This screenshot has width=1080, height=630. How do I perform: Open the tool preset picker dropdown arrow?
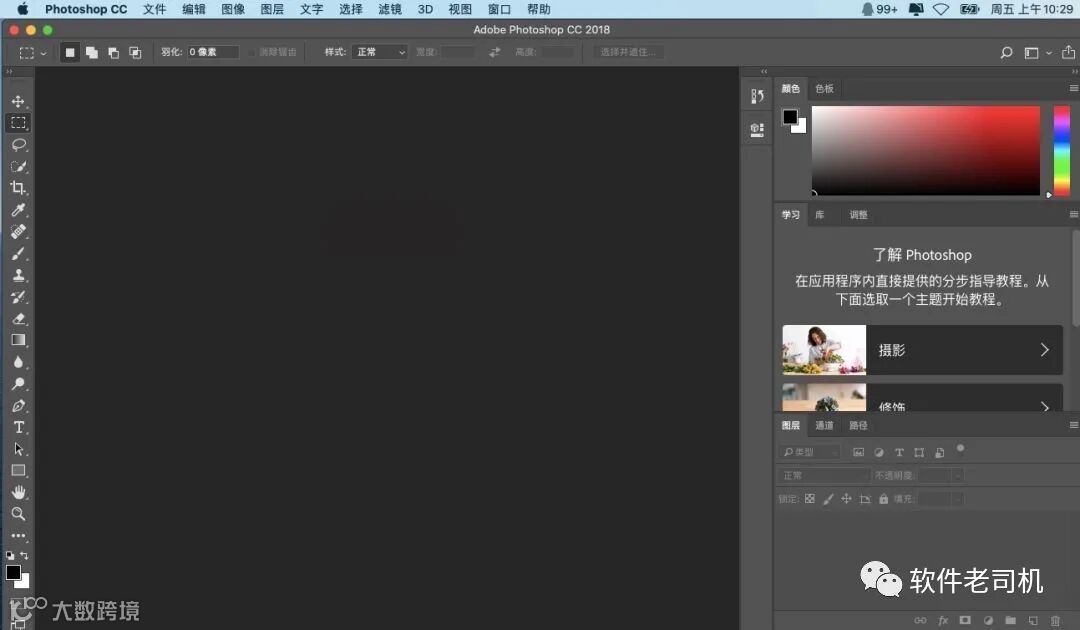point(44,53)
